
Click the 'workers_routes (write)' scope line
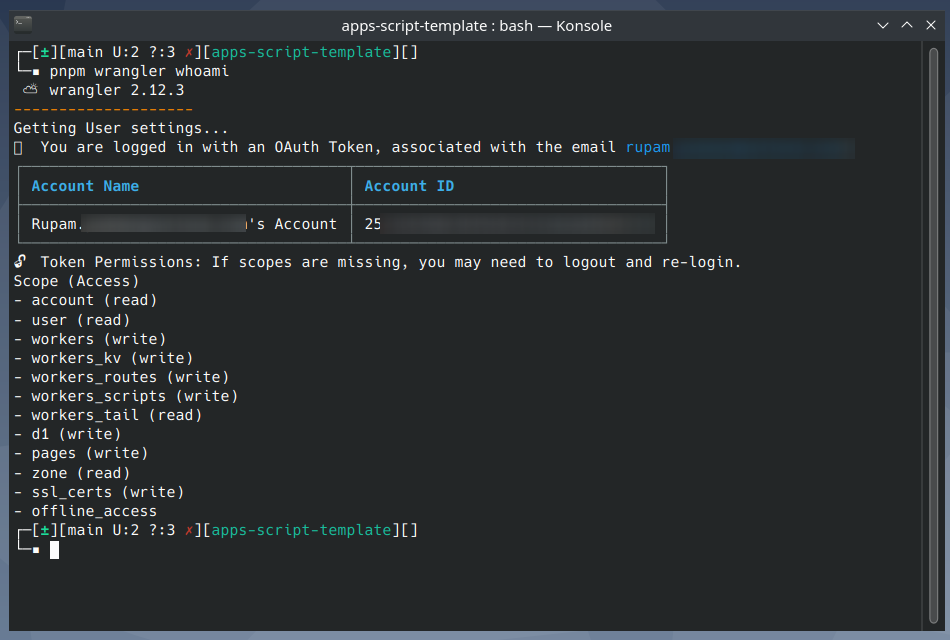[x=121, y=377]
